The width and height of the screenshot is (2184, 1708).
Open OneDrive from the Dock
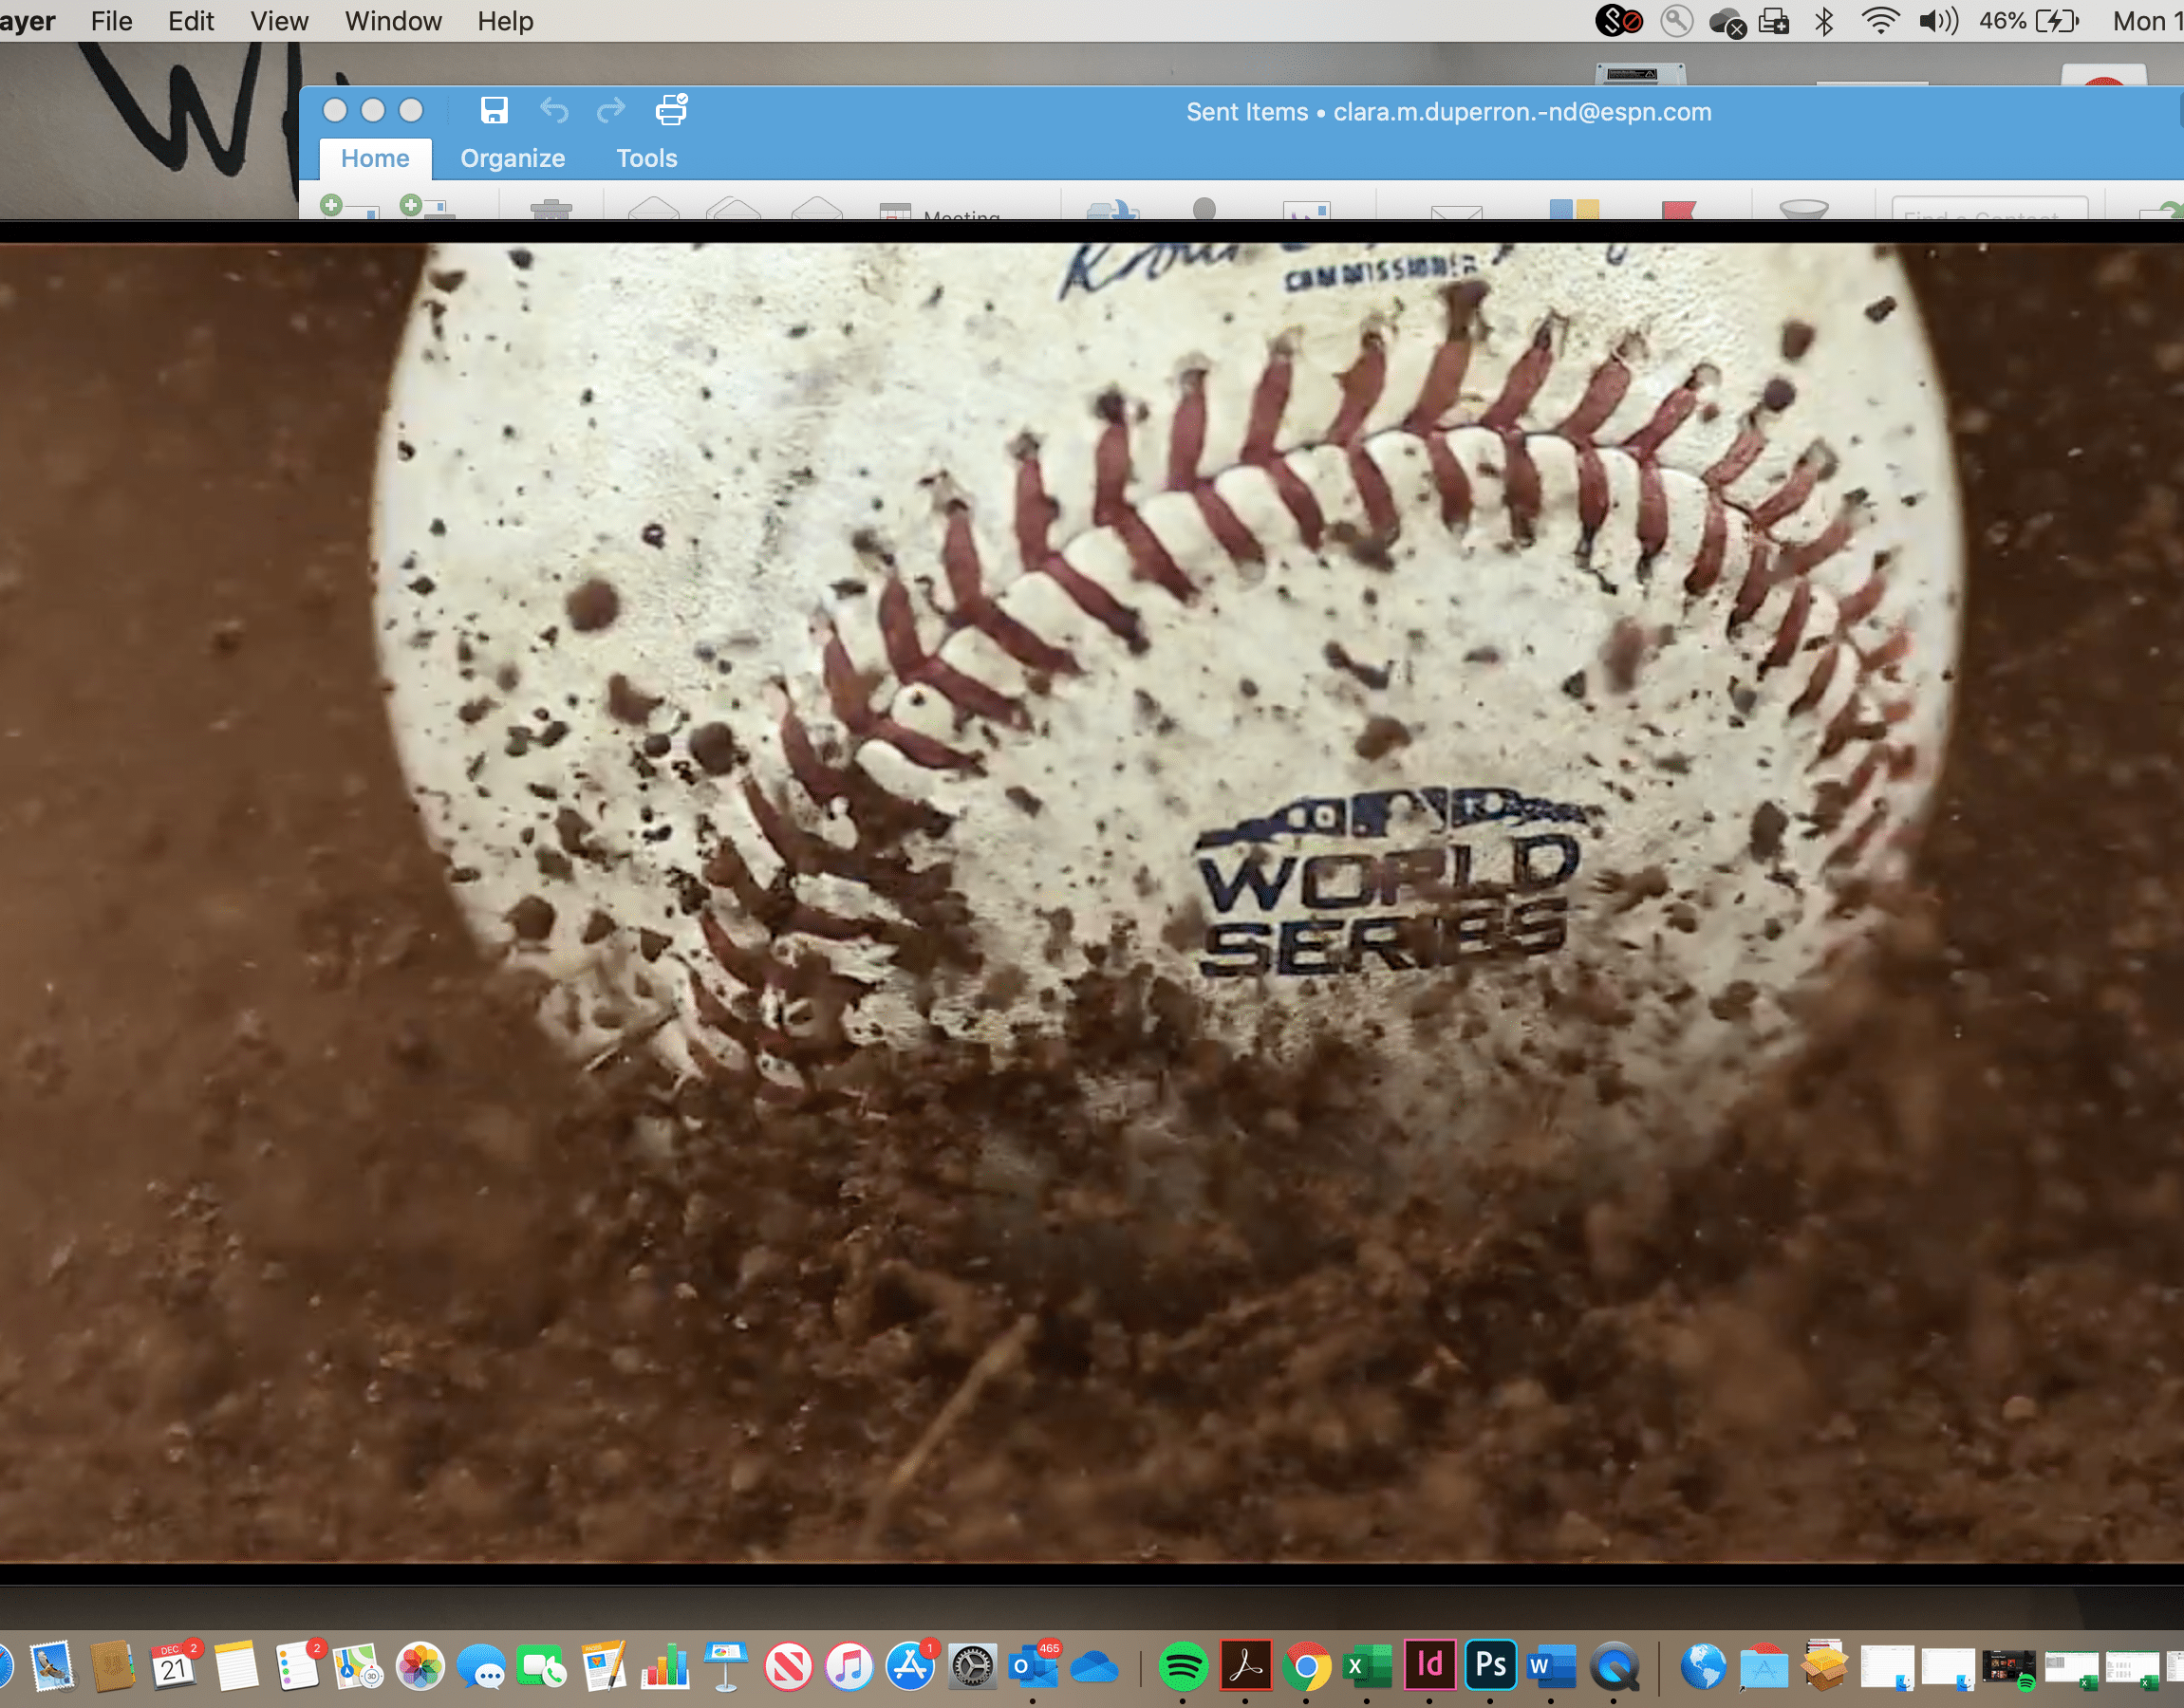[1095, 1668]
